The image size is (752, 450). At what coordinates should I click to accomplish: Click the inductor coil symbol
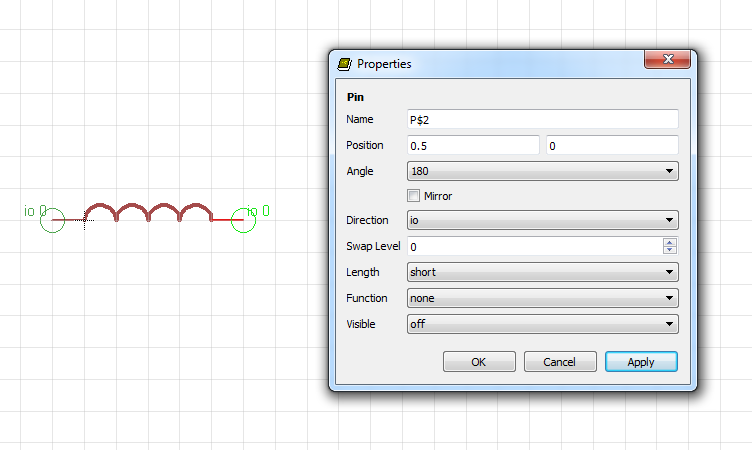(148, 212)
